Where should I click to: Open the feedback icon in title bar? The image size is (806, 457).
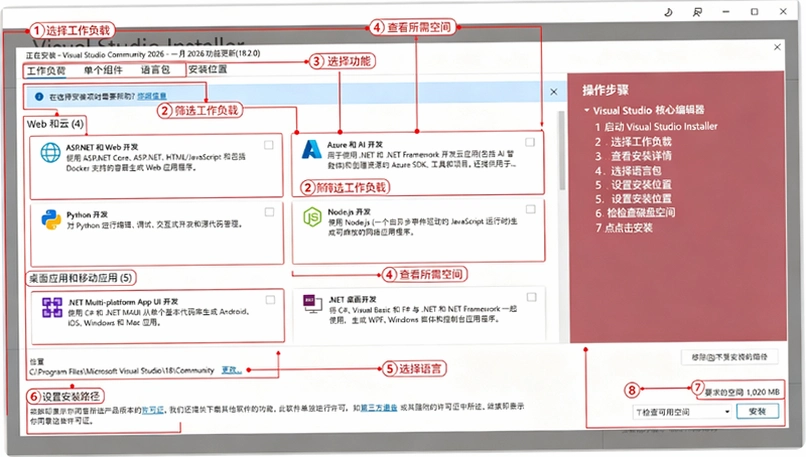pyautogui.click(x=697, y=12)
